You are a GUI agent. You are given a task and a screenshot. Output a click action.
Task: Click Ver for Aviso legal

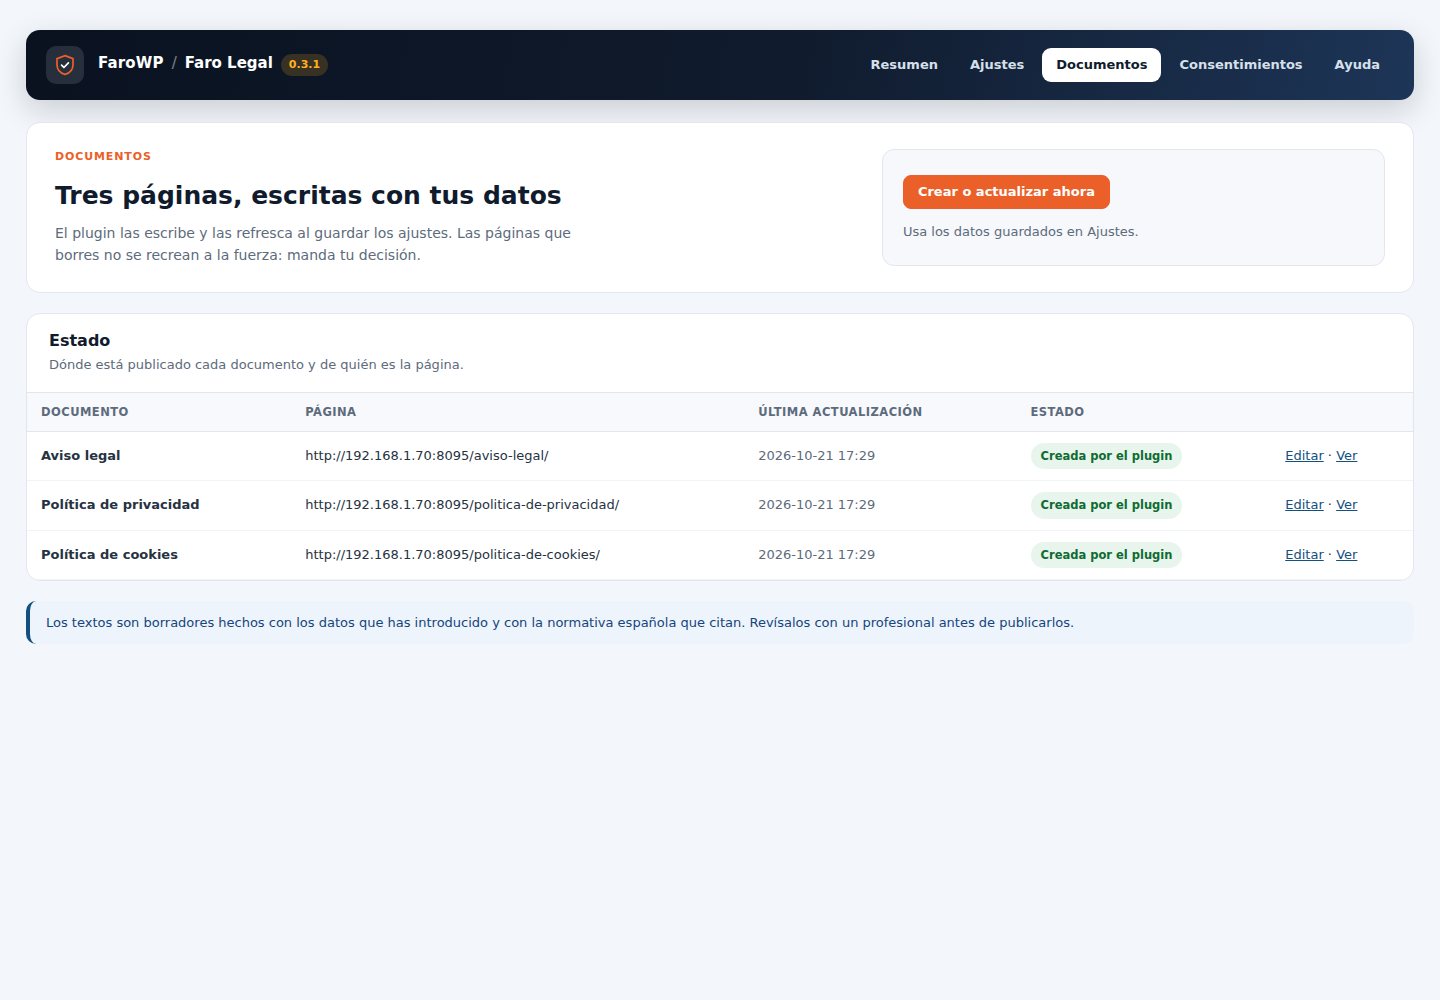(1347, 456)
